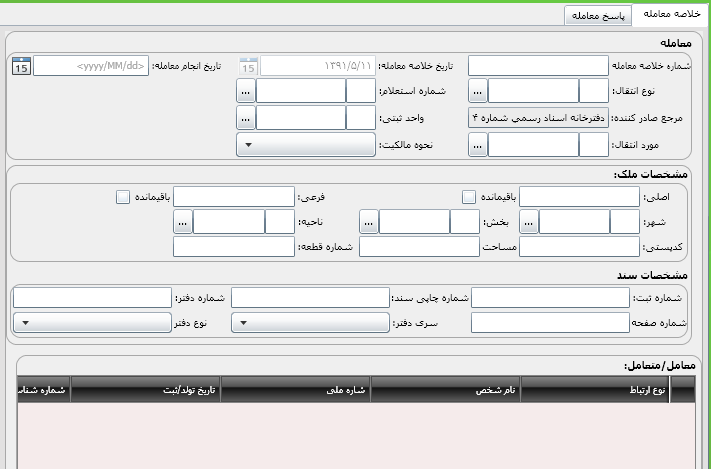Switch to the خلاصه معامله tab
Image resolution: width=711 pixels, height=469 pixels.
coord(671,15)
